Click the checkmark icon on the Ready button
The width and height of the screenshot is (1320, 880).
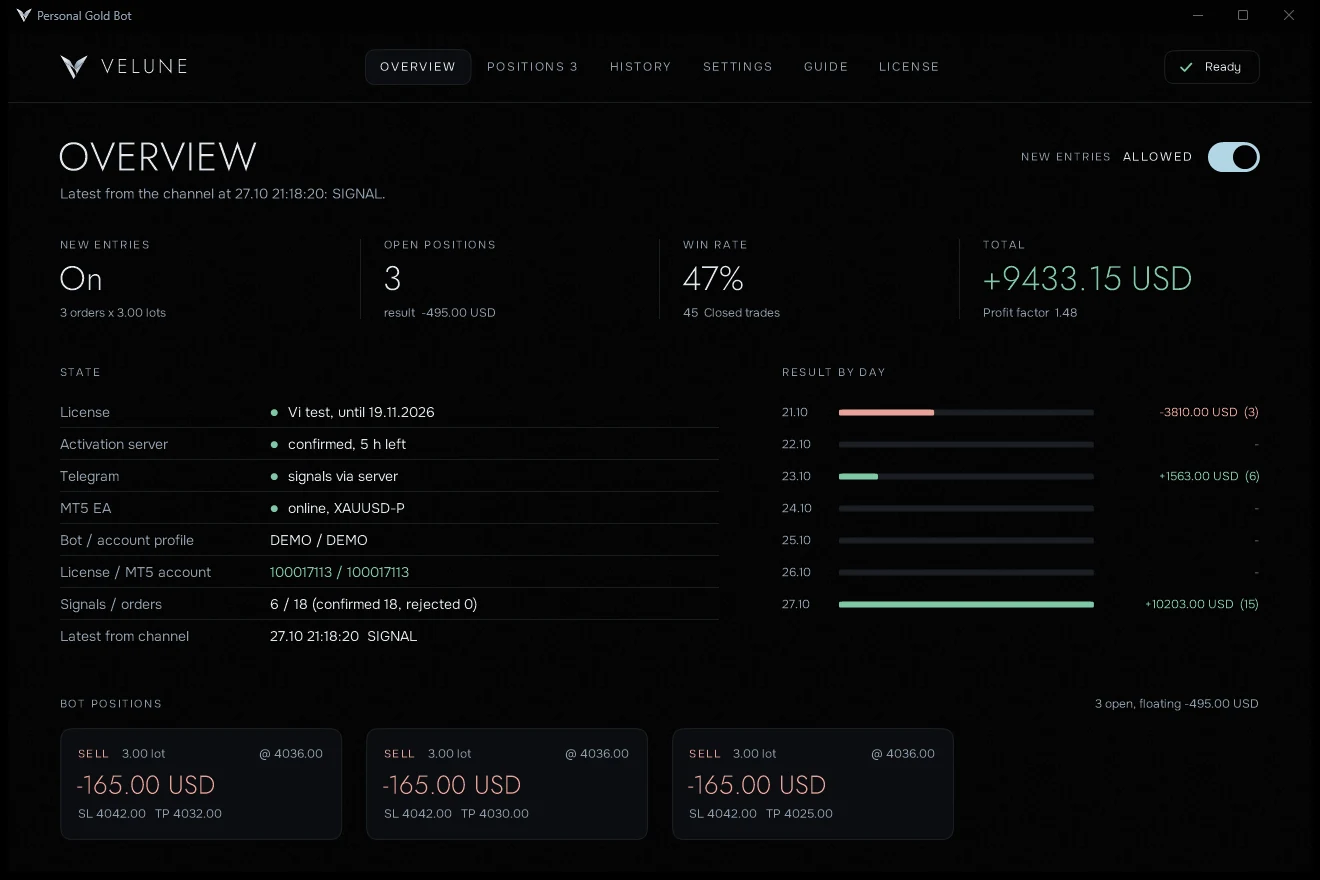coord(1186,67)
